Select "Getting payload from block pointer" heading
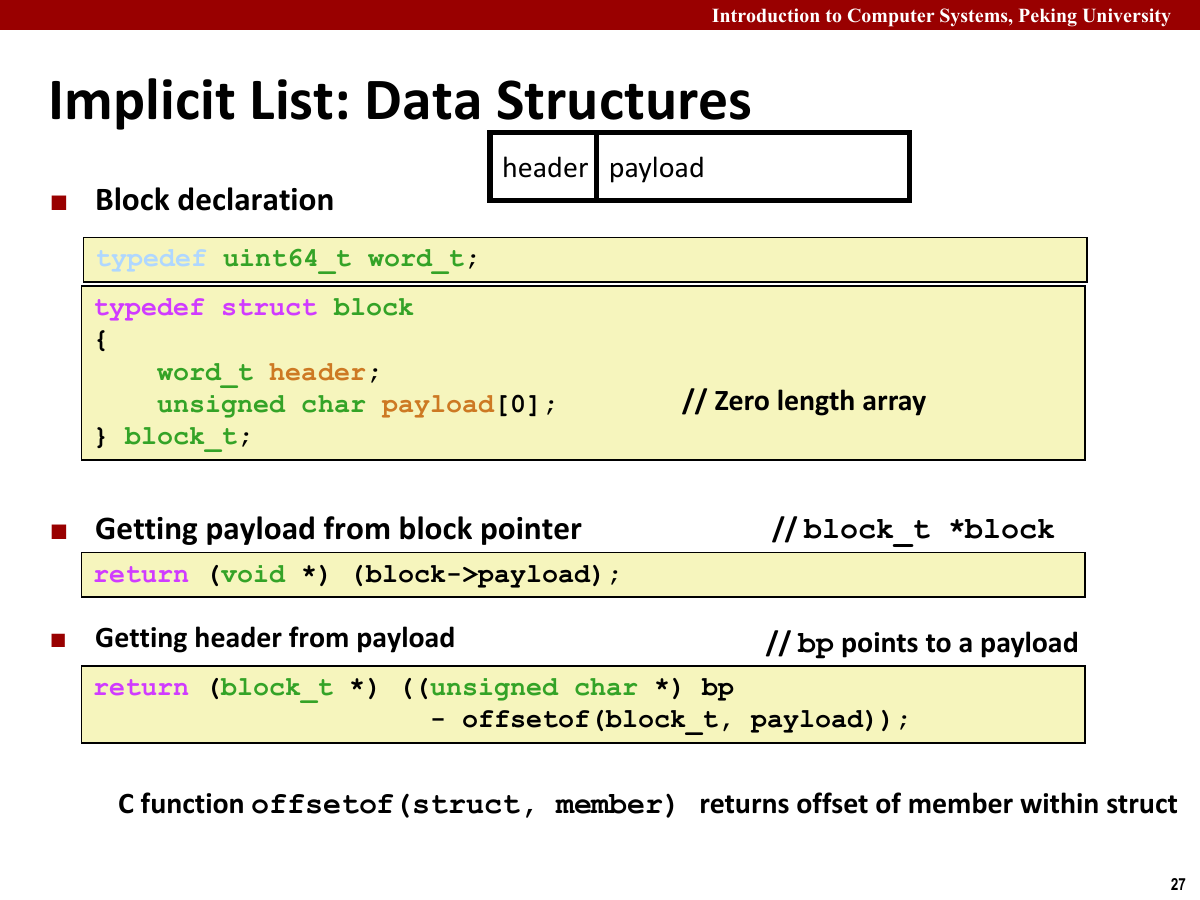The height and width of the screenshot is (900, 1200). coord(338,529)
